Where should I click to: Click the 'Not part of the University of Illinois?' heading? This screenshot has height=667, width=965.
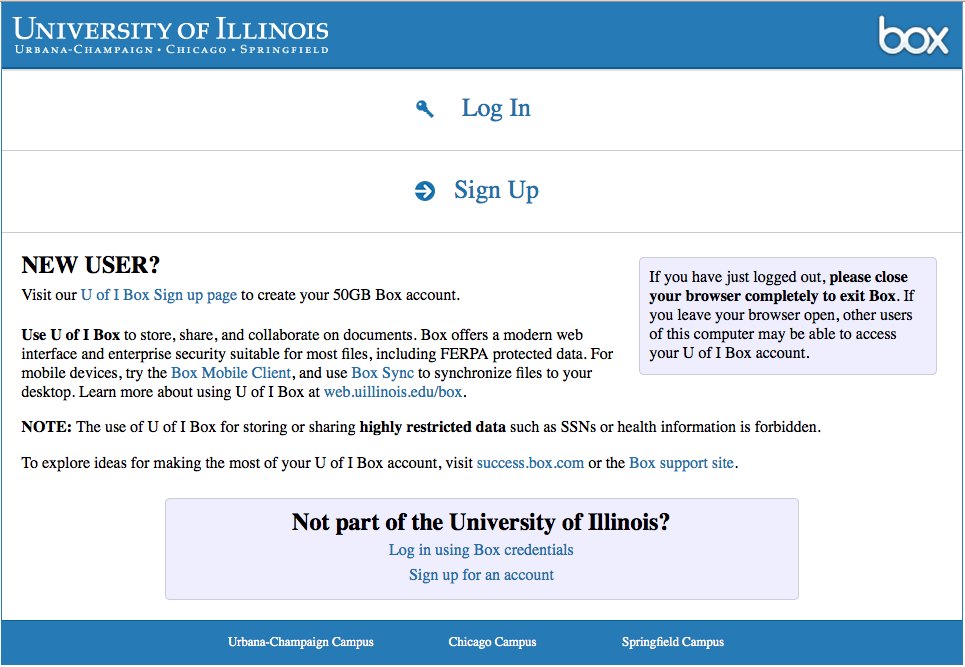click(x=481, y=522)
